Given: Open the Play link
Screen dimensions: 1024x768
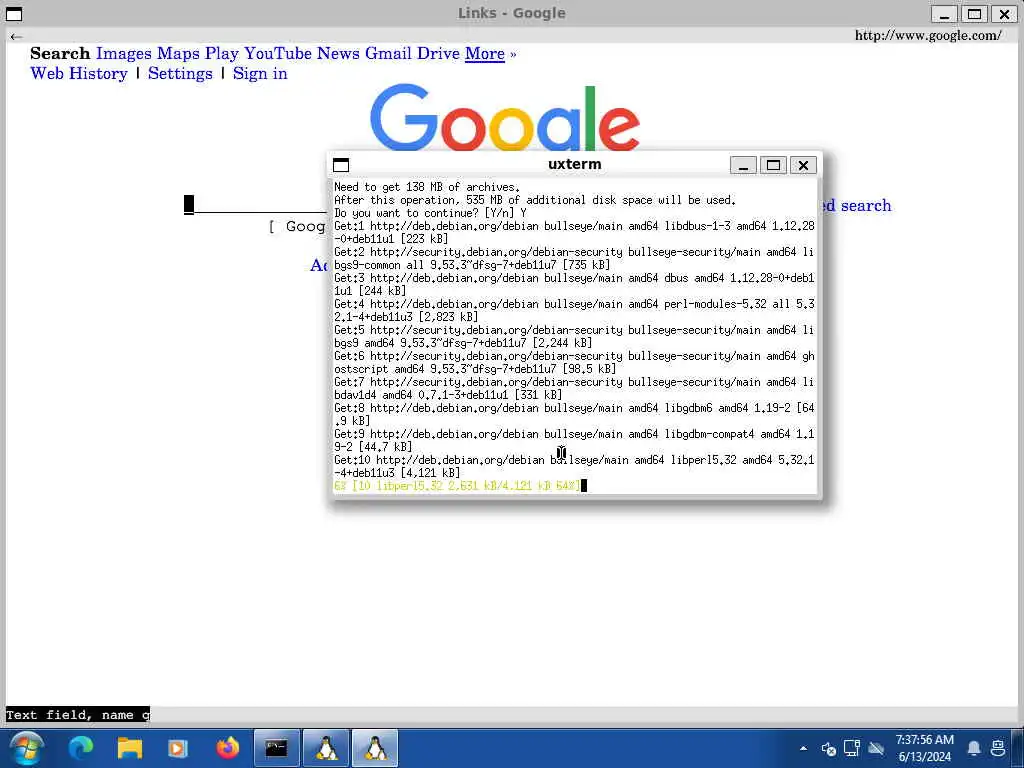Looking at the screenshot, I should pos(221,54).
